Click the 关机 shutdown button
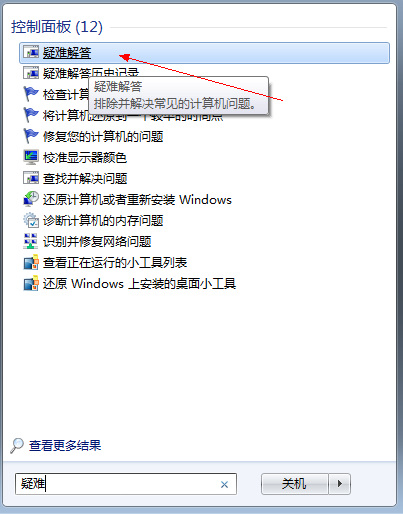The width and height of the screenshot is (403, 514). point(295,484)
